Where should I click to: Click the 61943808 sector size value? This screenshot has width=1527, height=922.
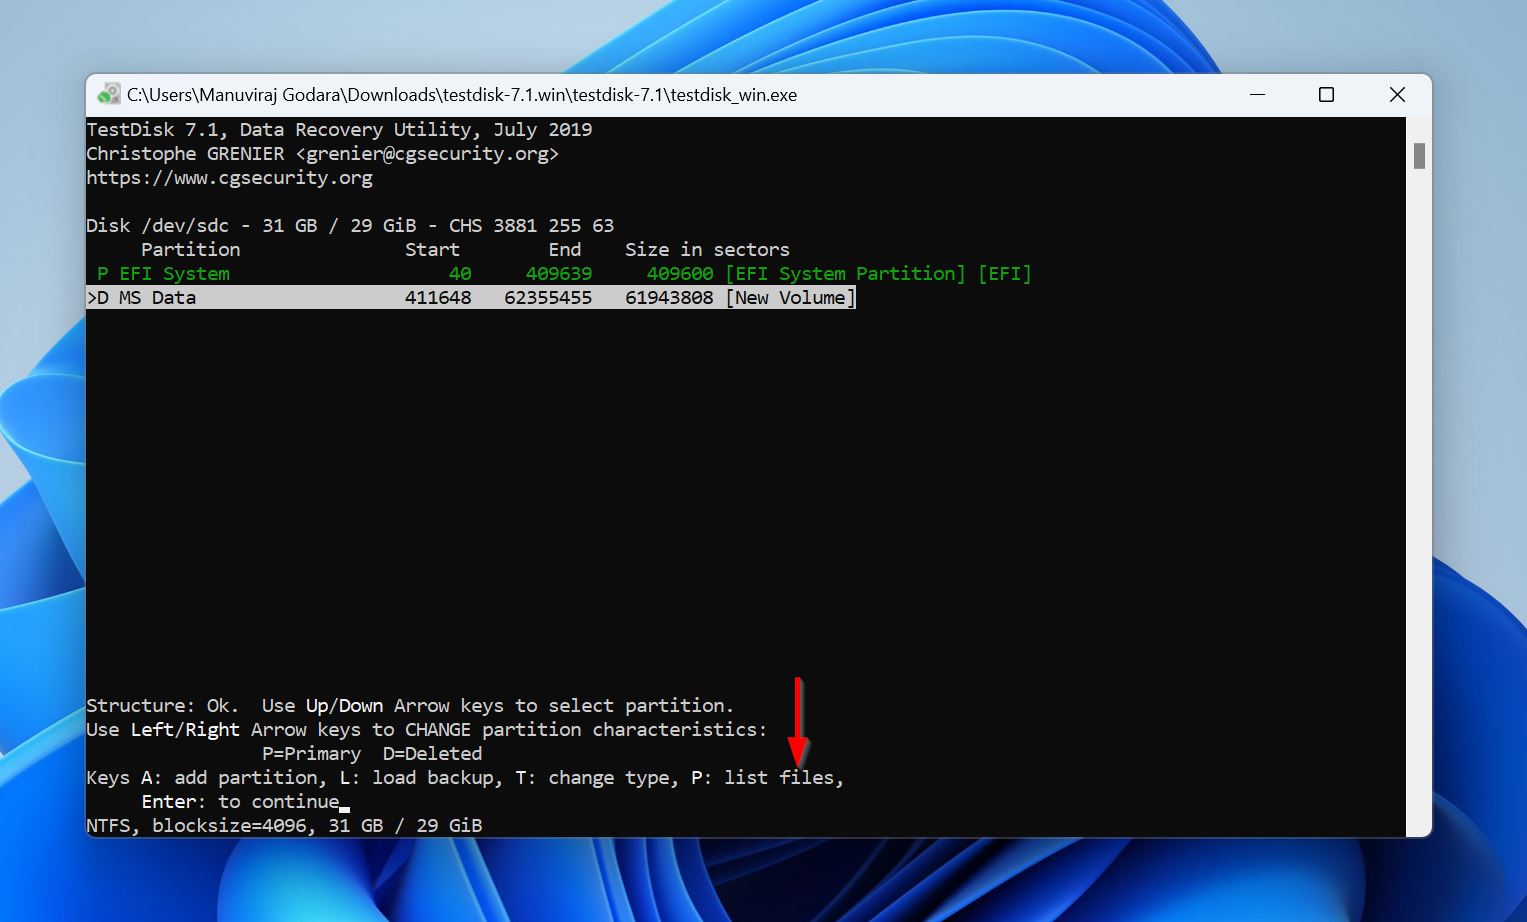pyautogui.click(x=669, y=298)
